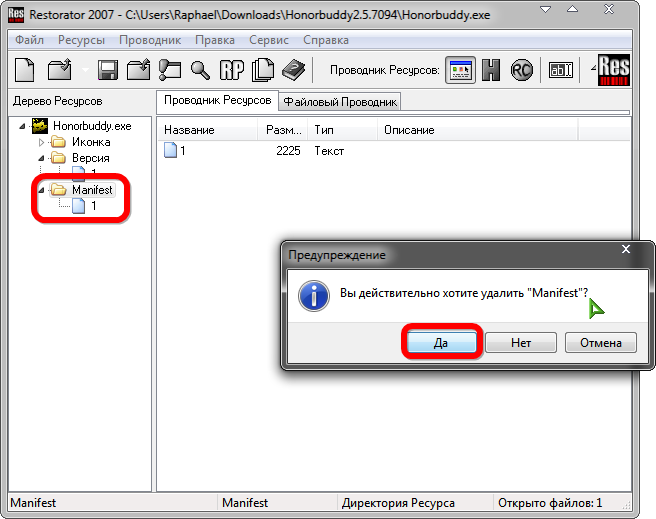Click the Save floppy disk icon
The height and width of the screenshot is (519, 656).
click(108, 70)
